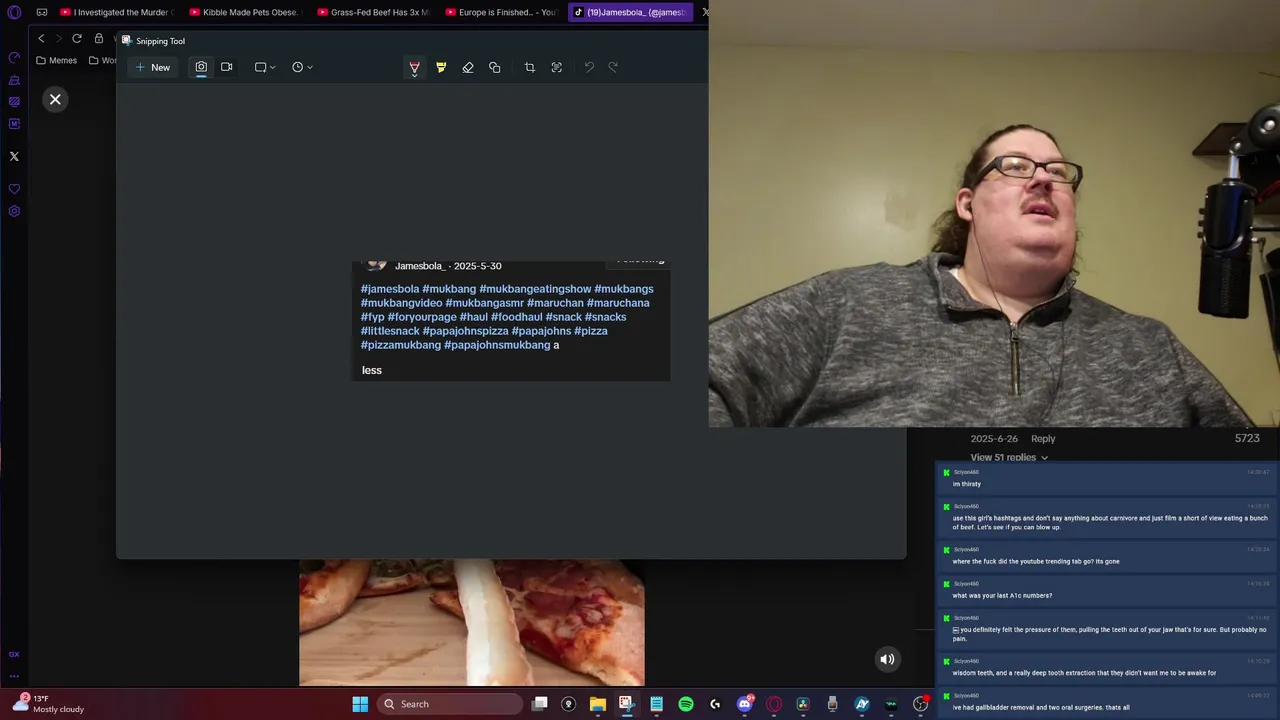Open Discord from the taskbar
Screen dimensions: 1280x720
[x=744, y=704]
